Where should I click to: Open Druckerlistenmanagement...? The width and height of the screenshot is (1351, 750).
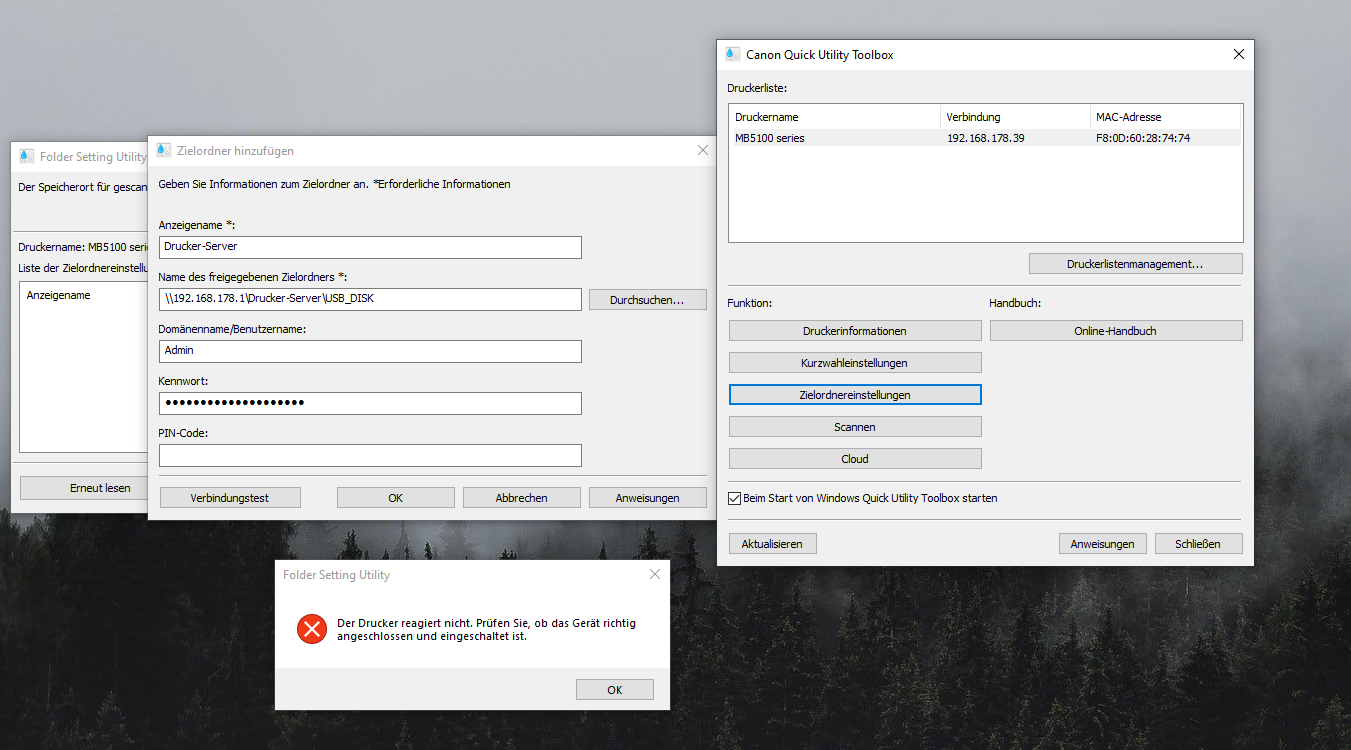[x=1135, y=264]
